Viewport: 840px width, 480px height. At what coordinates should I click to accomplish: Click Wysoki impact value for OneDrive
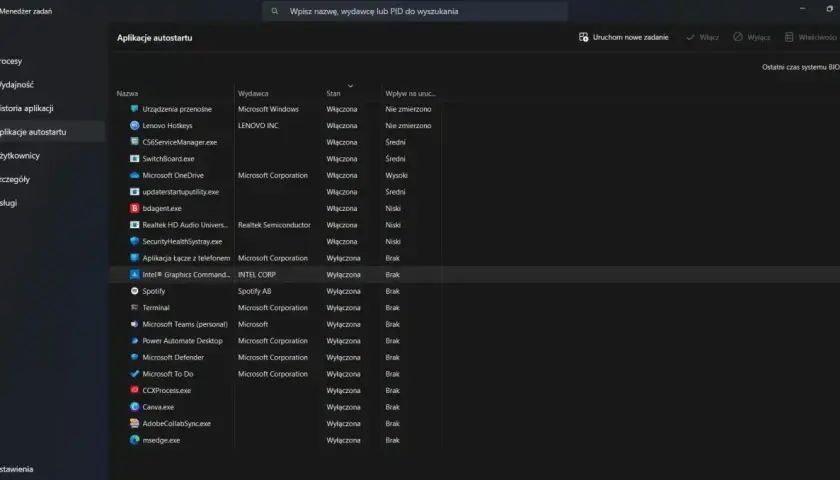pos(396,175)
